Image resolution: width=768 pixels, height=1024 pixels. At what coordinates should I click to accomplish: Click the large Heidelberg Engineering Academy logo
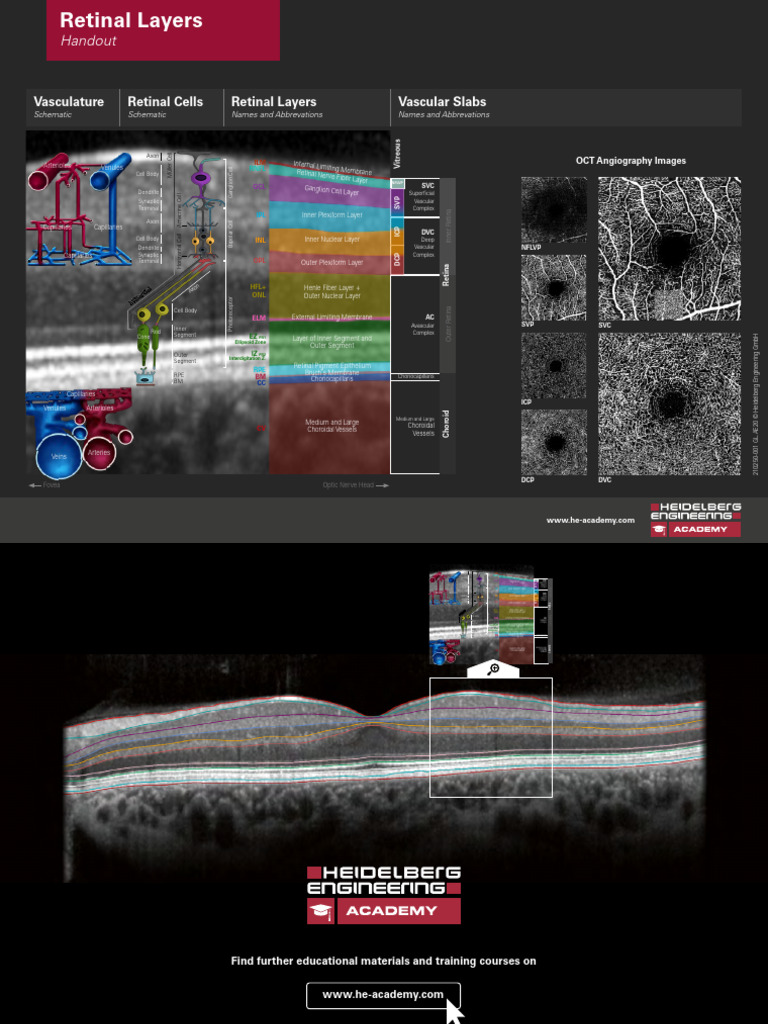(x=384, y=895)
